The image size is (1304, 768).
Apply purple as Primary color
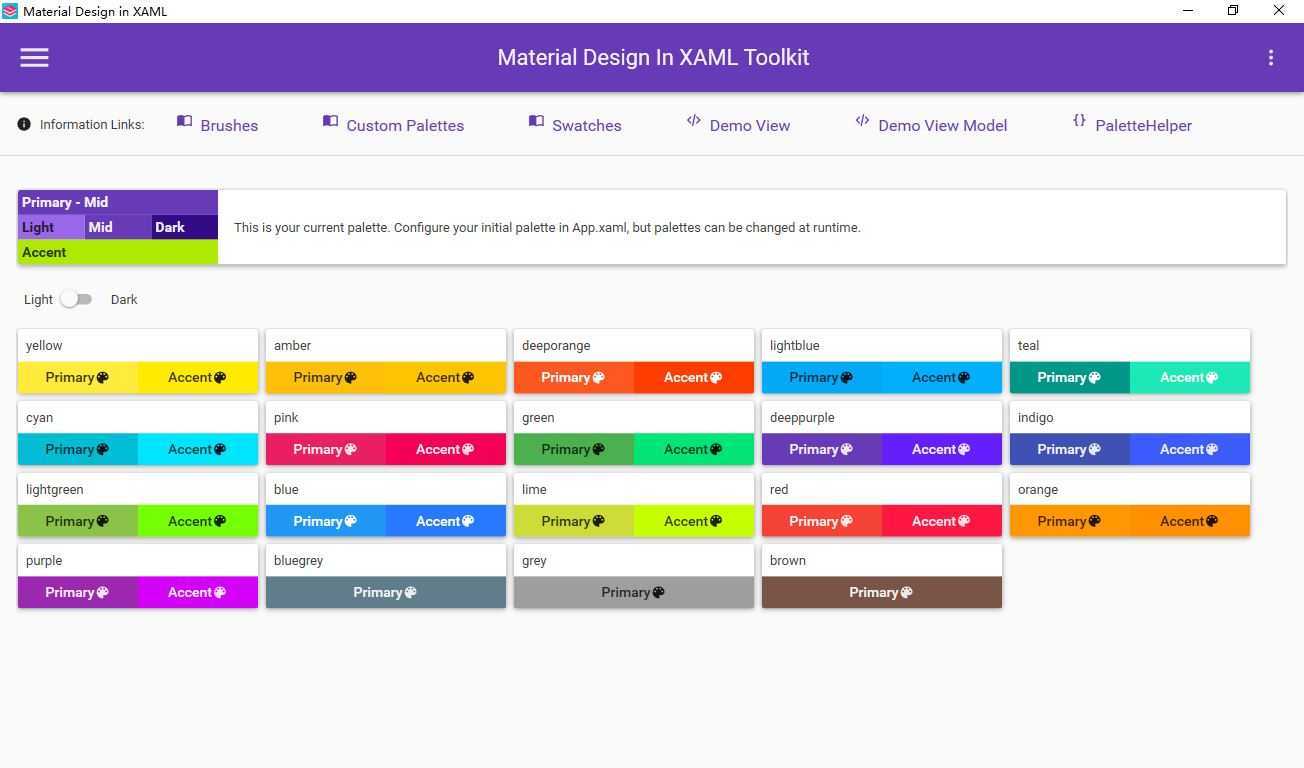coord(78,592)
